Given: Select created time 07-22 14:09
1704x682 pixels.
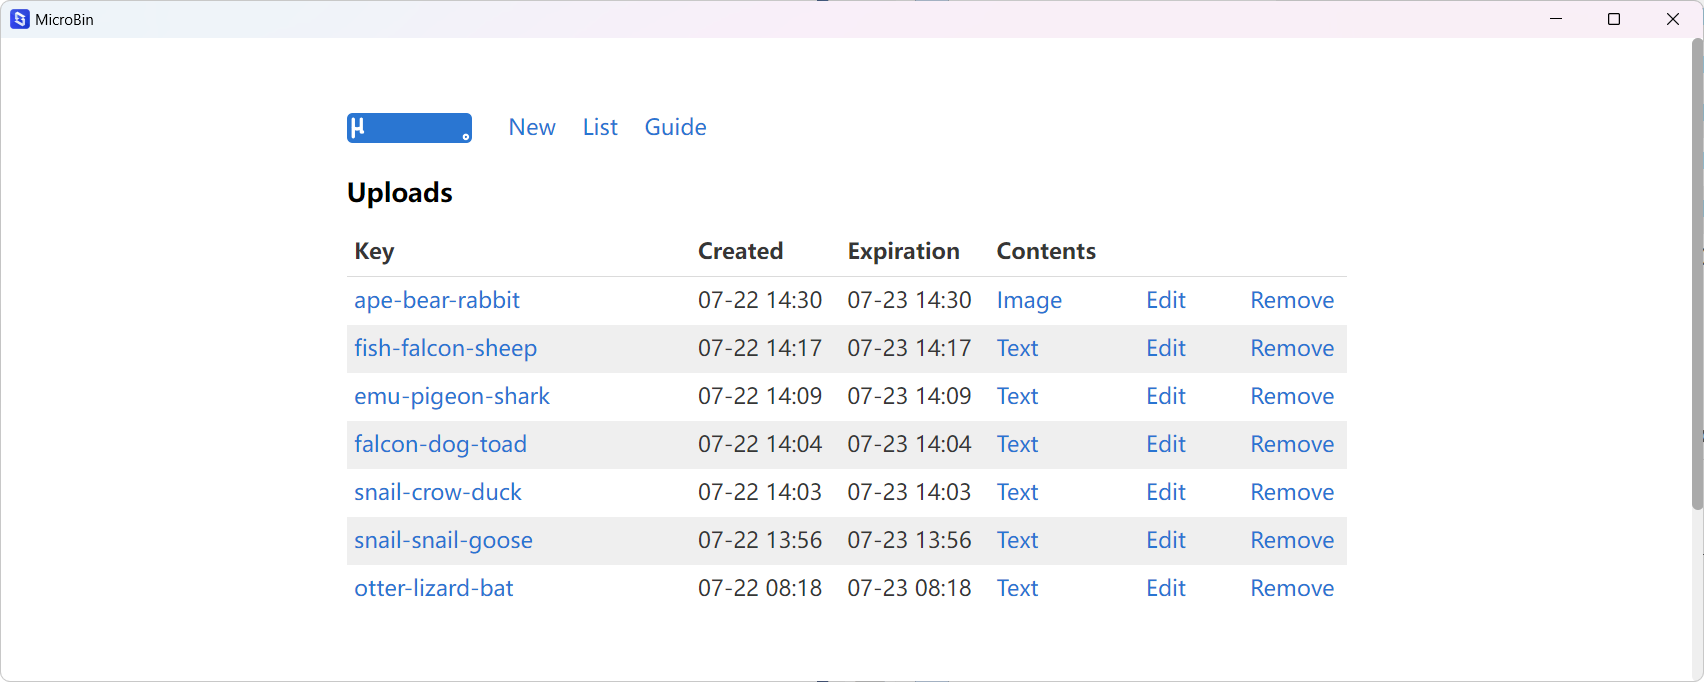Looking at the screenshot, I should (x=760, y=396).
